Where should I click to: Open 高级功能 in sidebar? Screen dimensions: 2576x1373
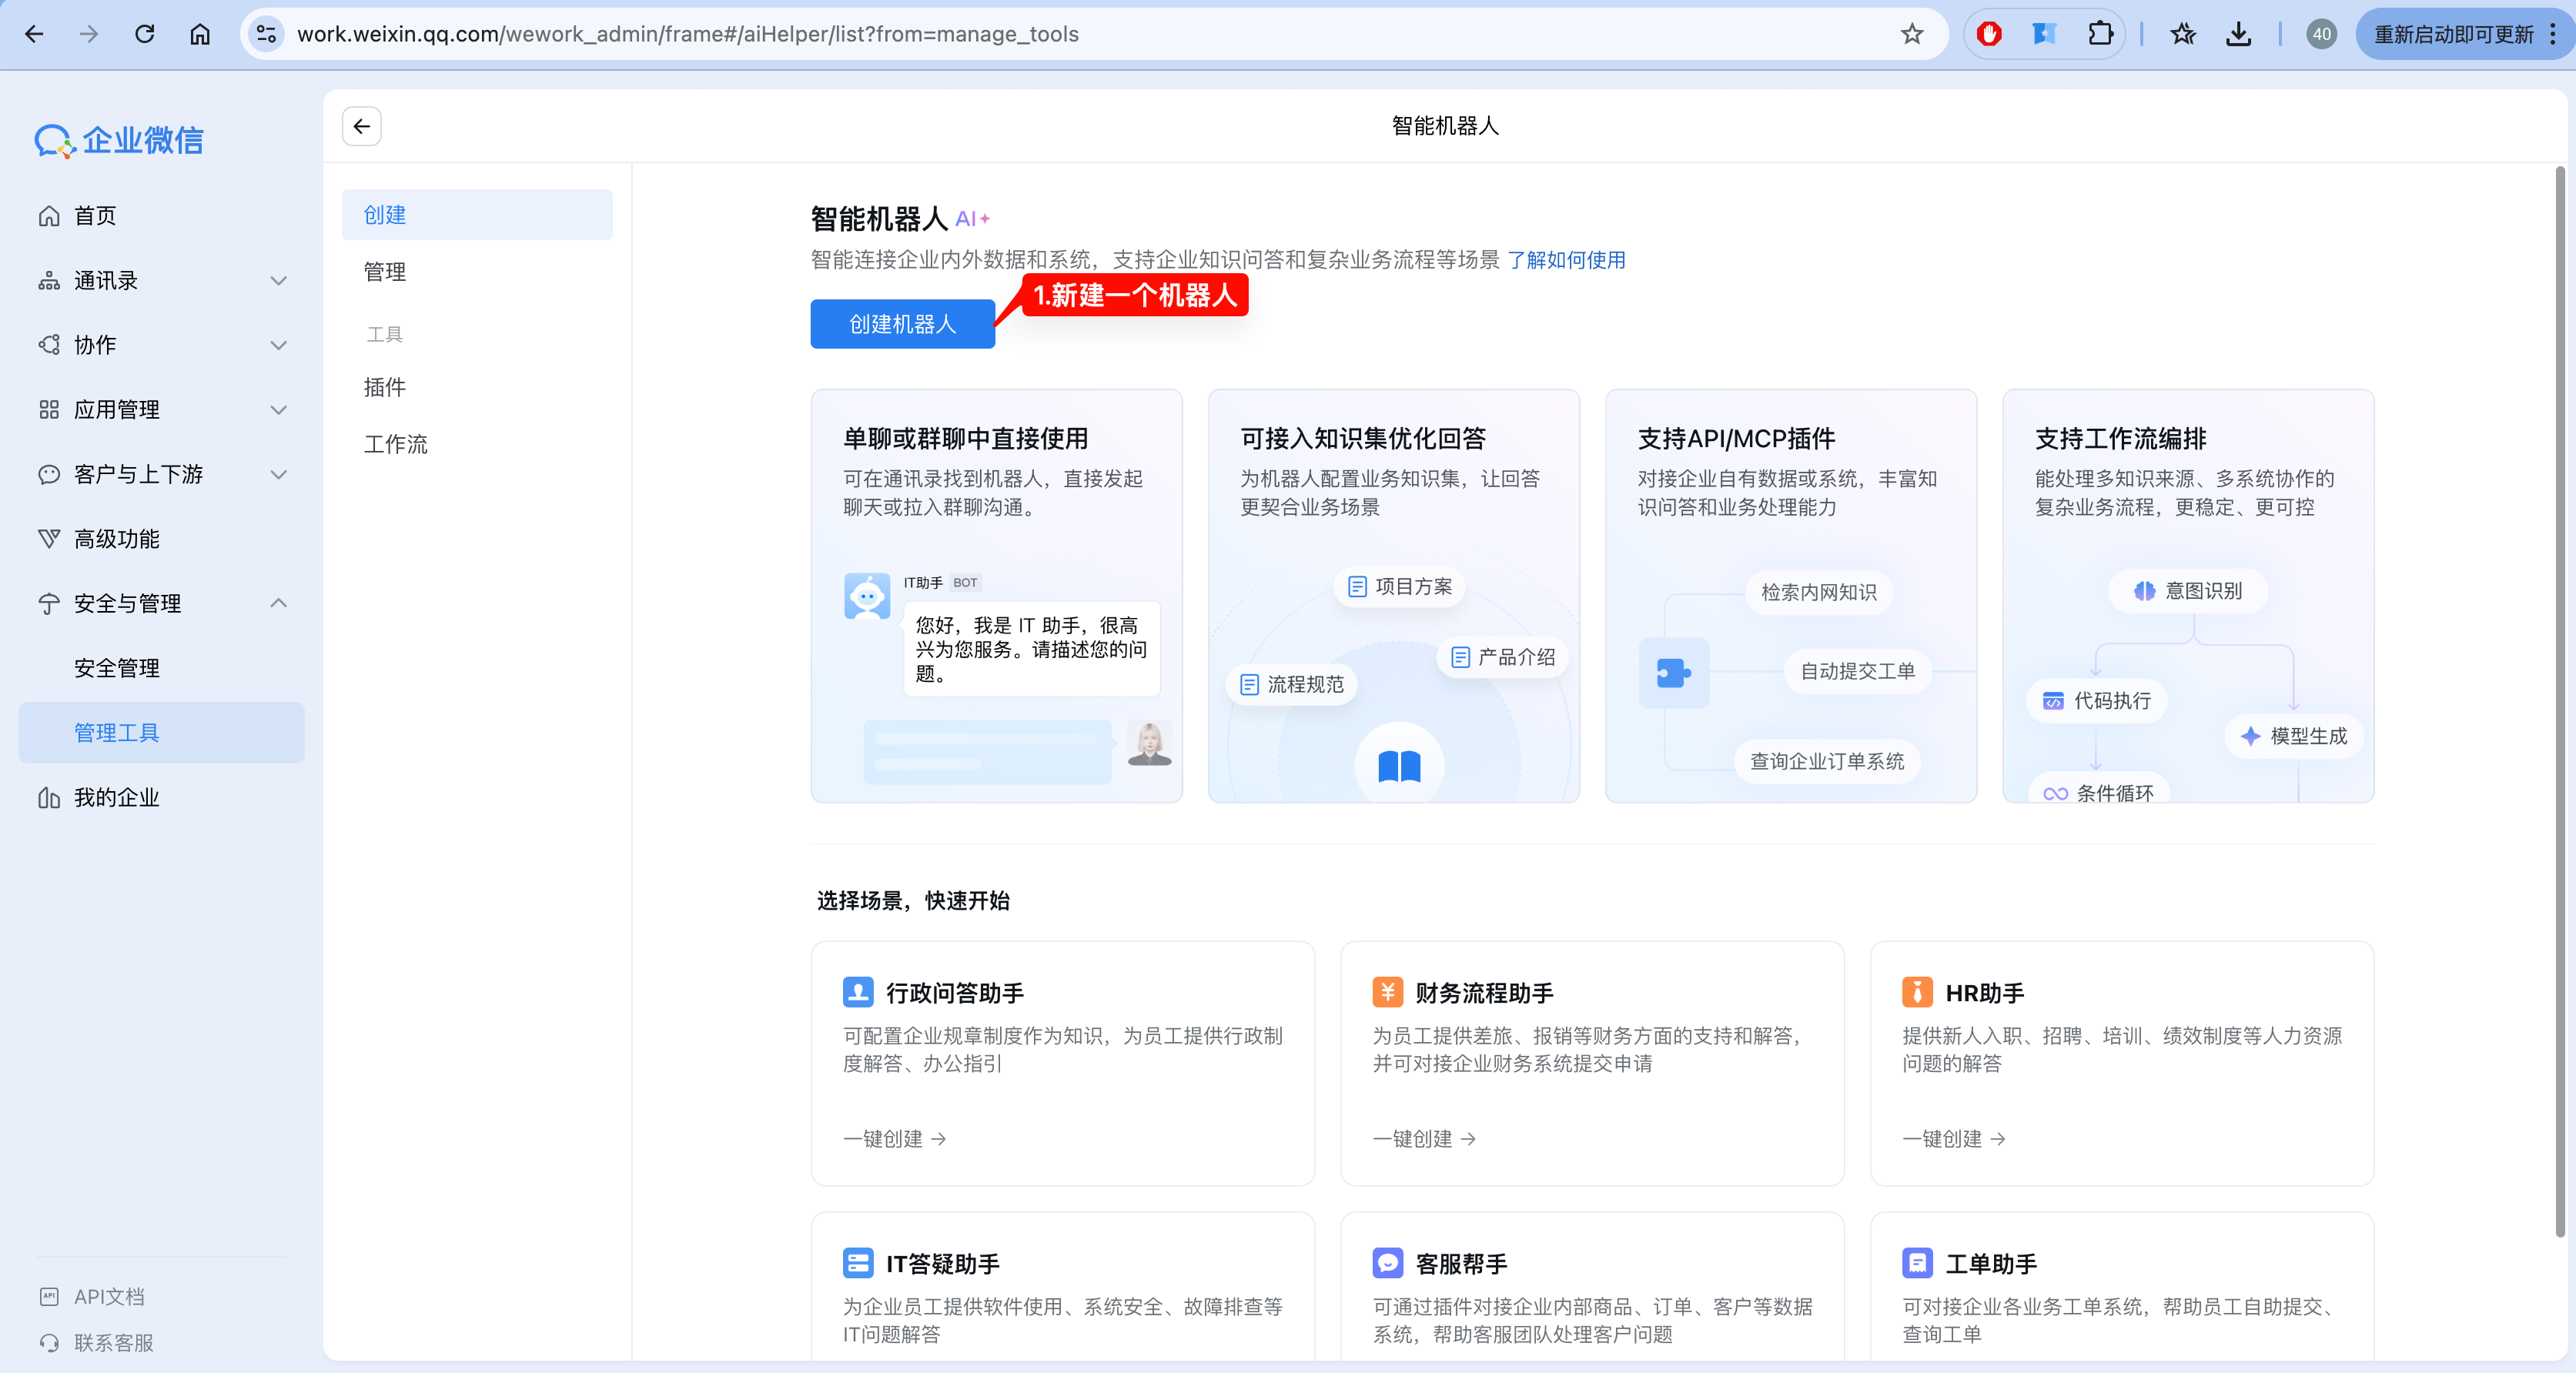coord(162,539)
